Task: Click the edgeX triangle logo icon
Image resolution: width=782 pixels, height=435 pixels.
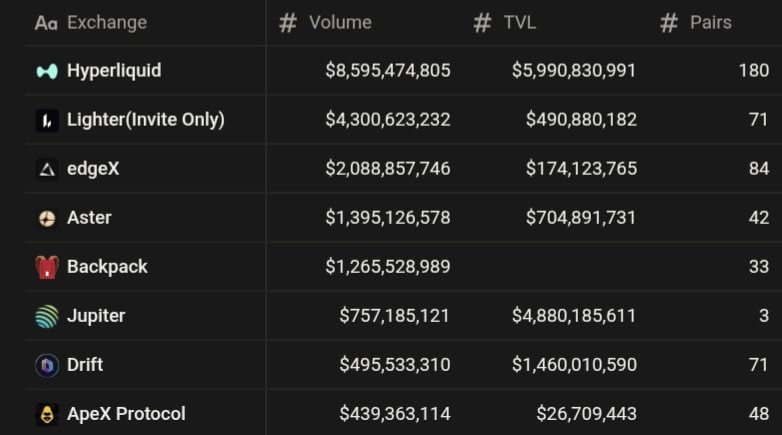Action: [x=47, y=169]
